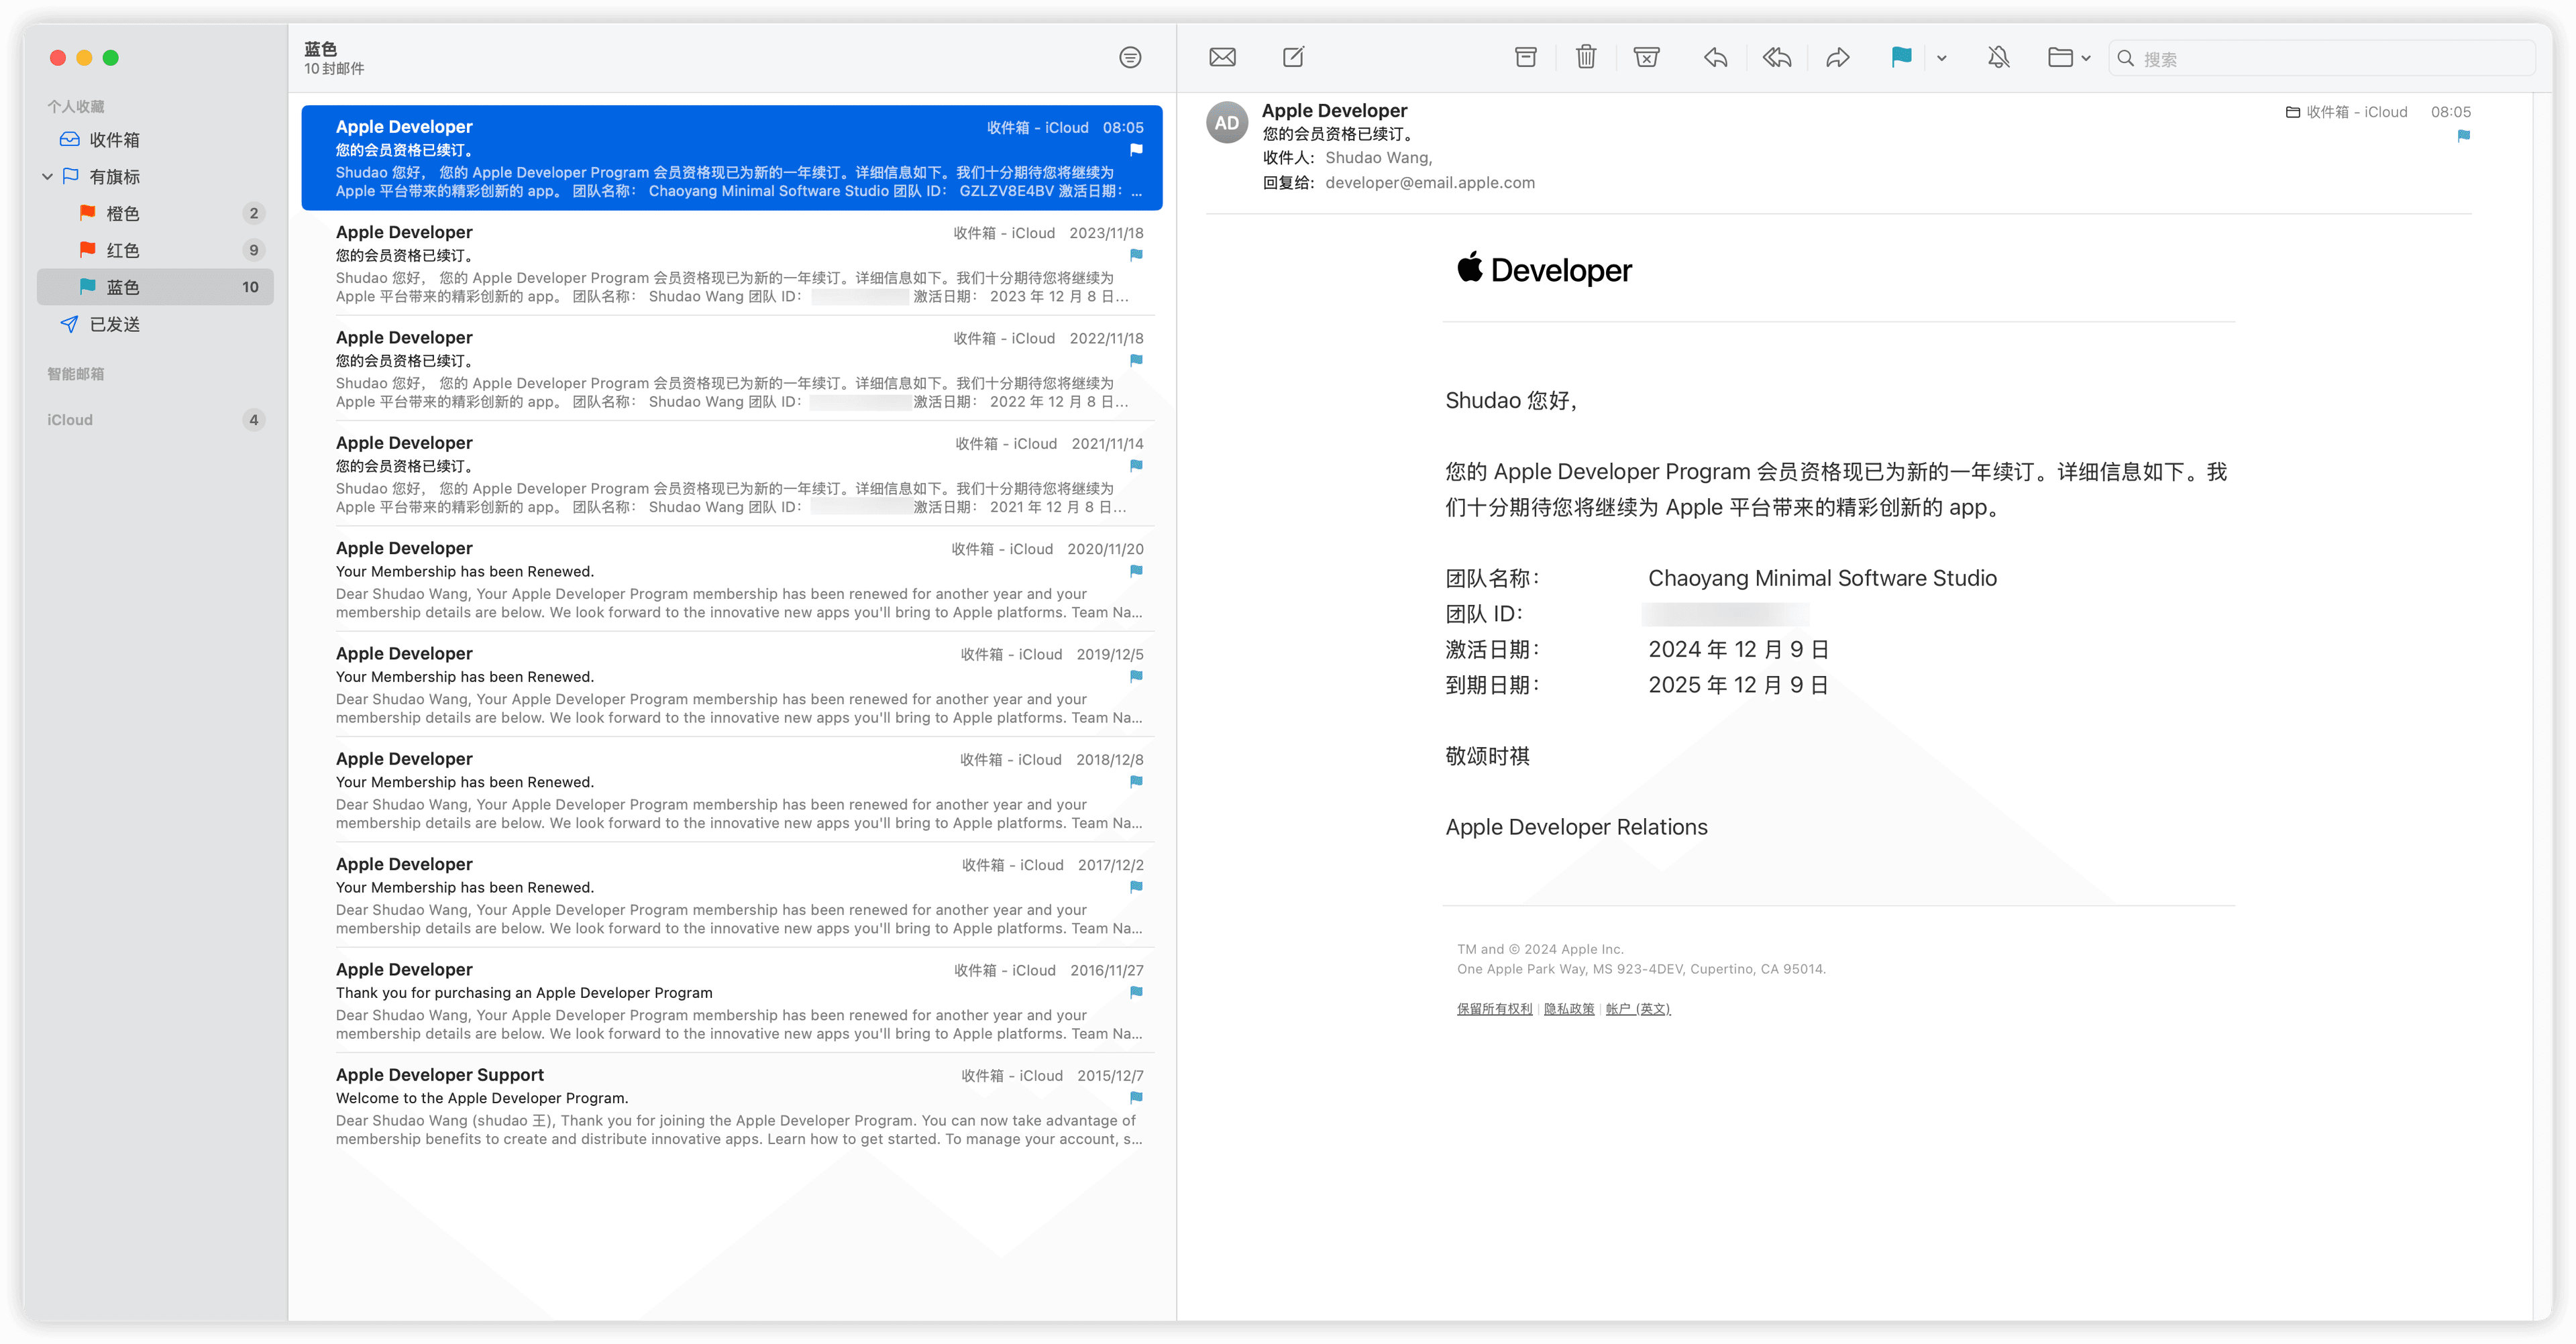The image size is (2576, 1344).
Task: Select the 橙色 orange flag mailbox
Action: 122,213
